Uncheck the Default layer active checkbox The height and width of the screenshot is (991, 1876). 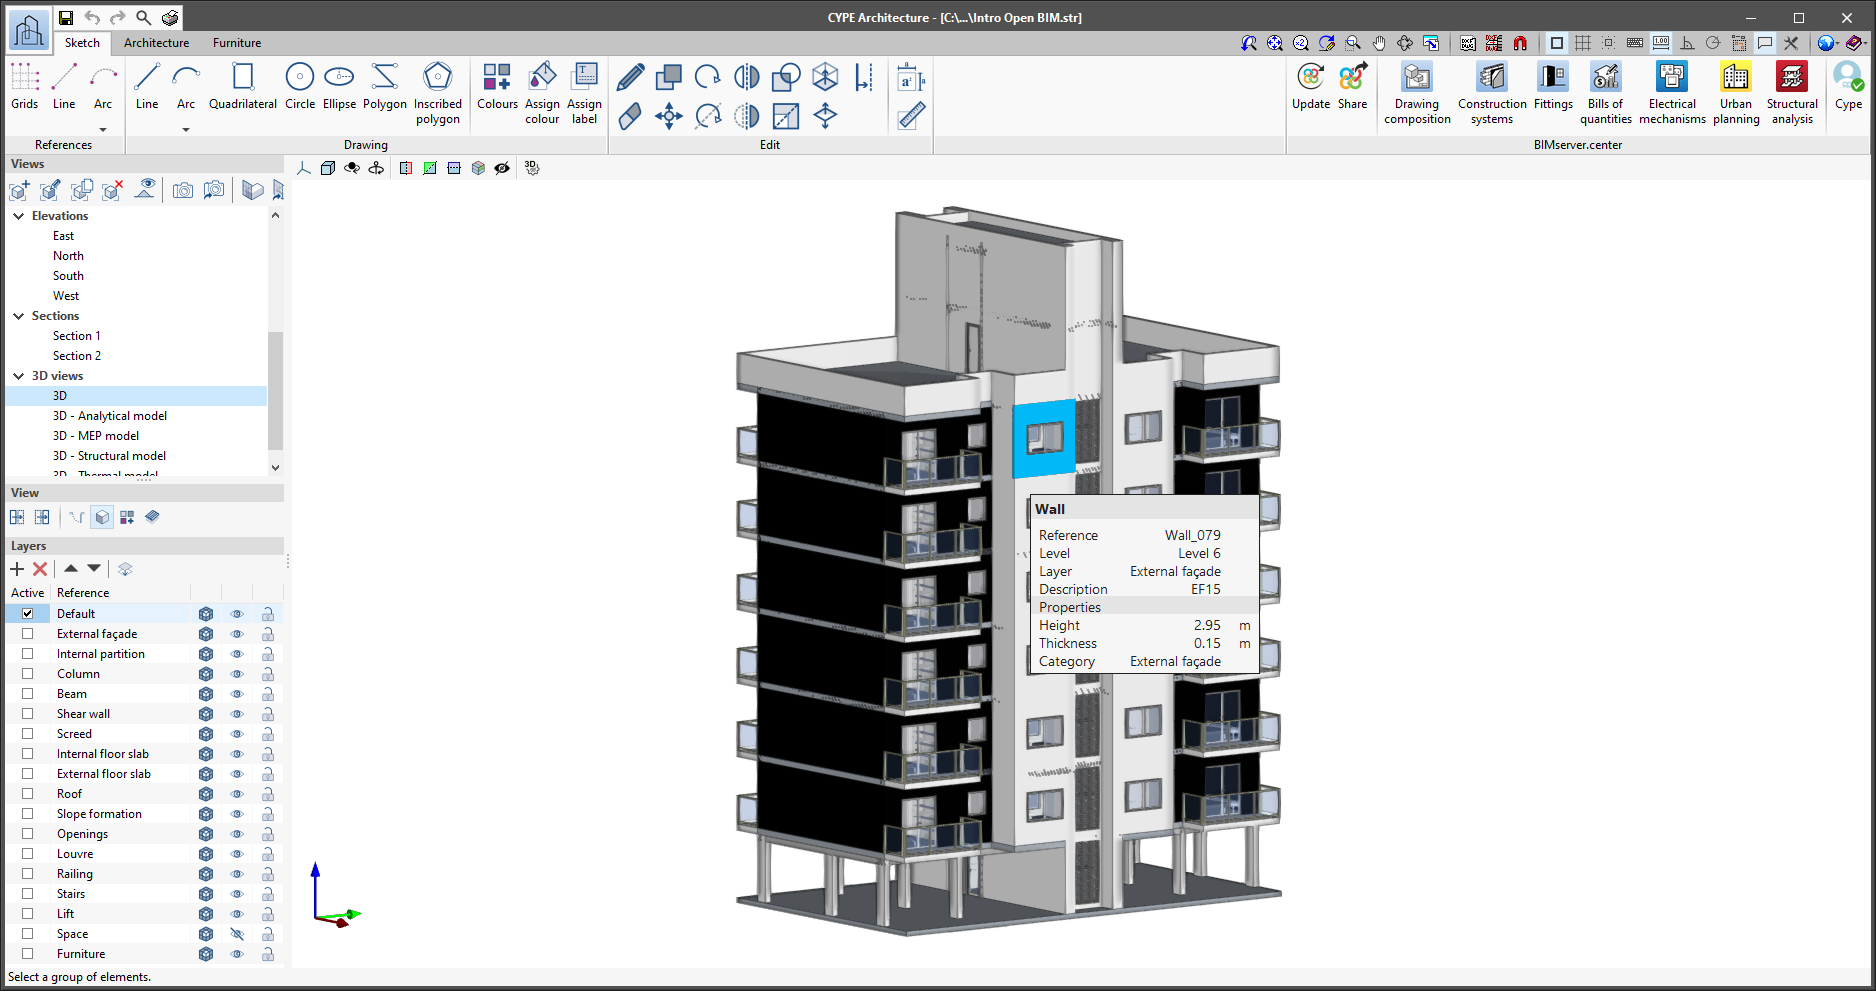click(28, 614)
